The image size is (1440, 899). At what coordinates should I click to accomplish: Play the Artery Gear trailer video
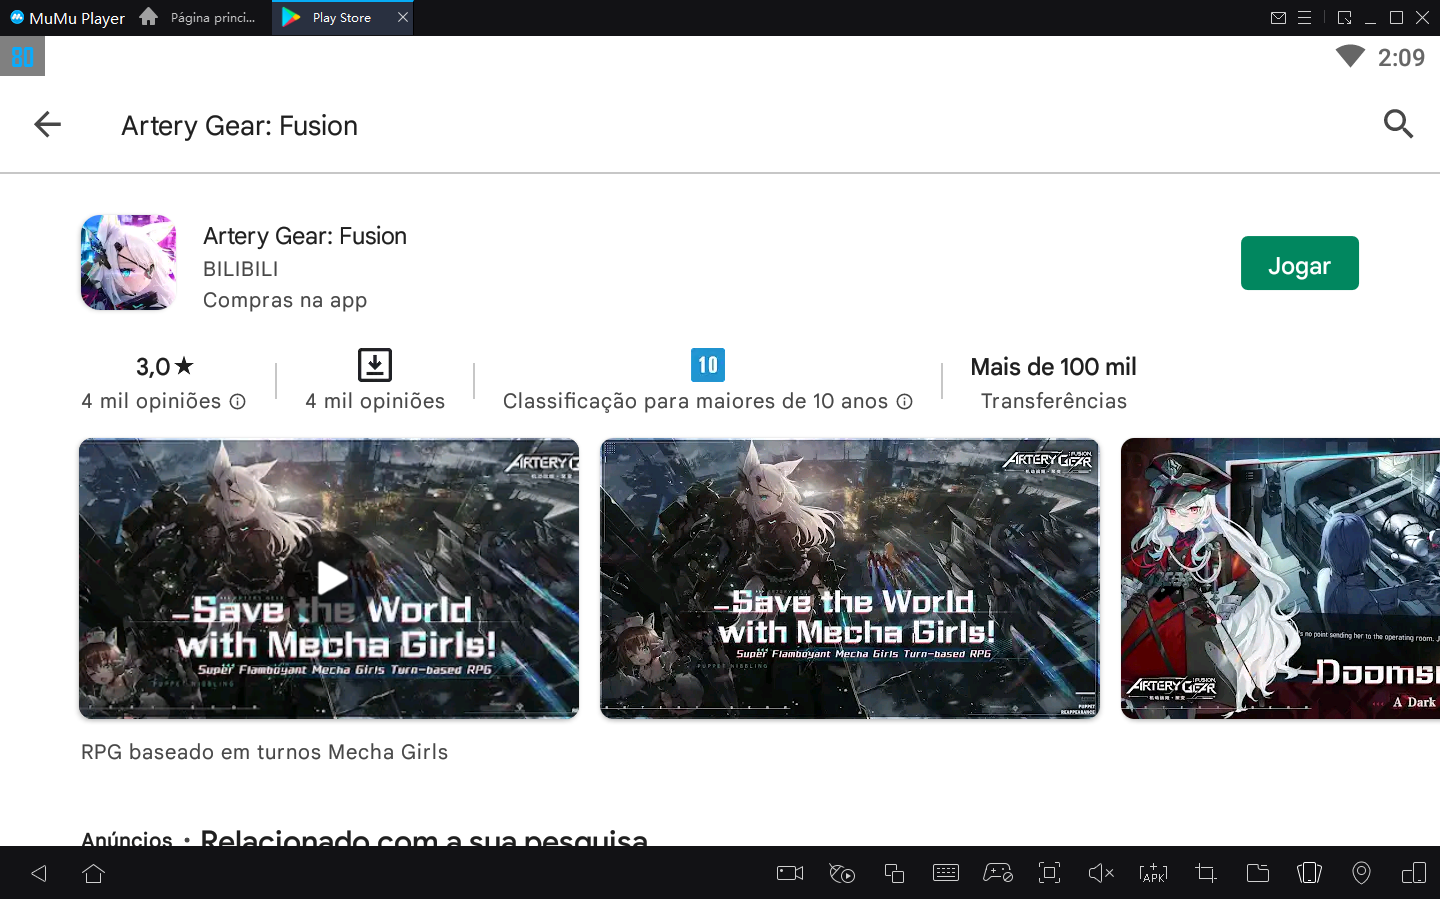point(330,578)
